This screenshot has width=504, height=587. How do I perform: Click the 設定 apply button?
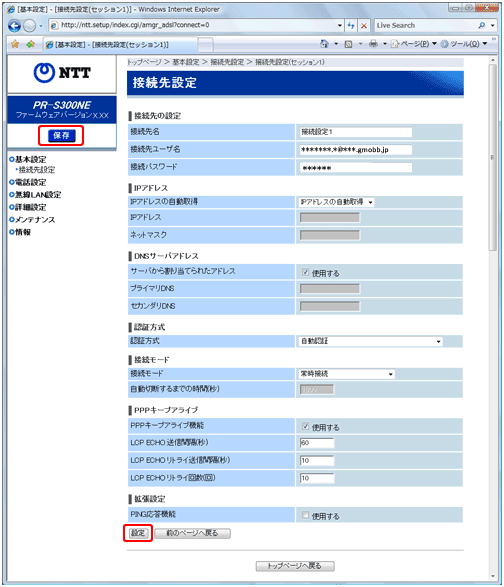coord(138,533)
